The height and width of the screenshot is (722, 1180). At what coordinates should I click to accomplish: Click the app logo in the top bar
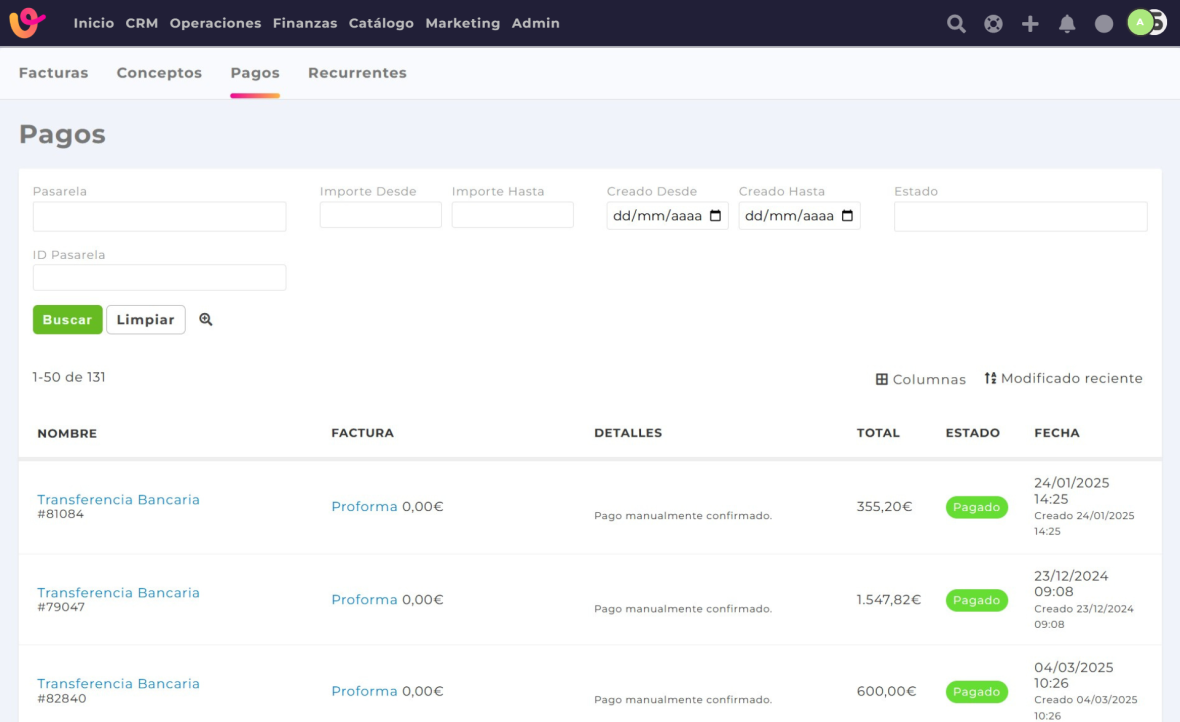click(28, 23)
